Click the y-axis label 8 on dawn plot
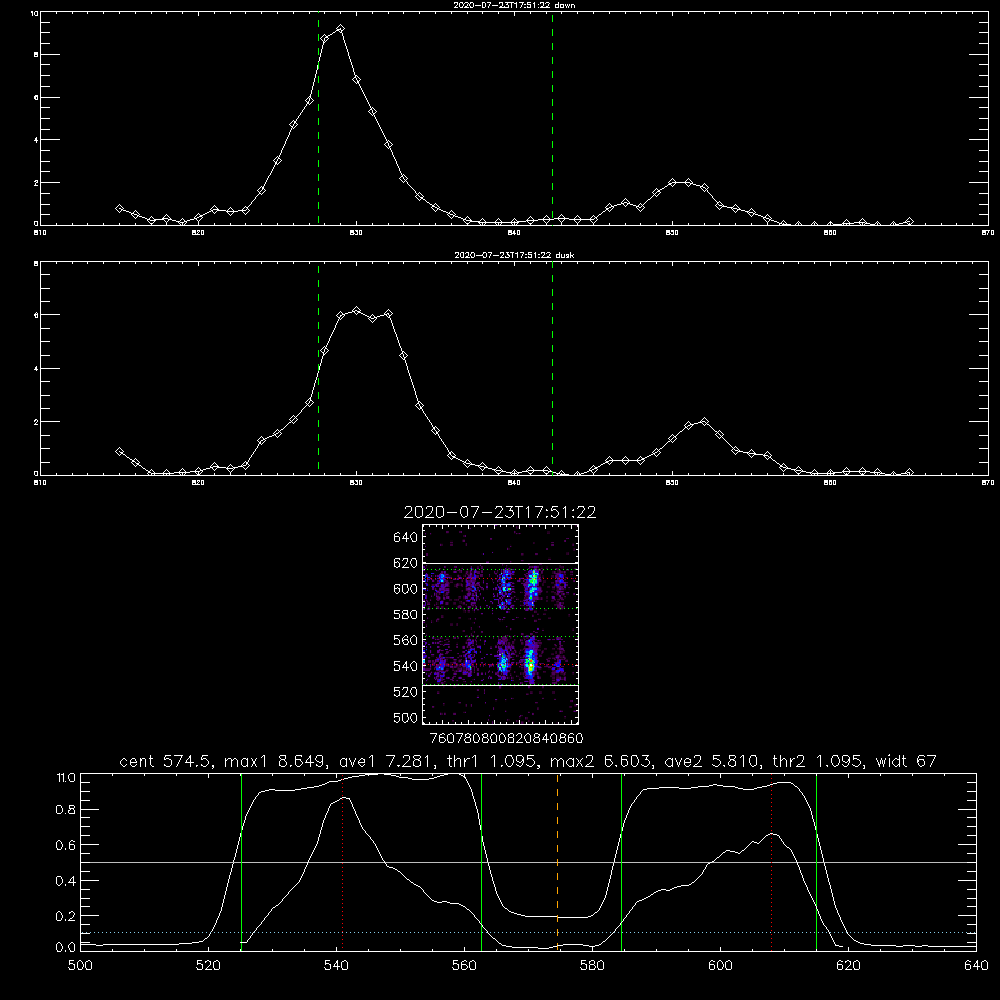Viewport: 1000px width, 1000px height. coord(36,55)
